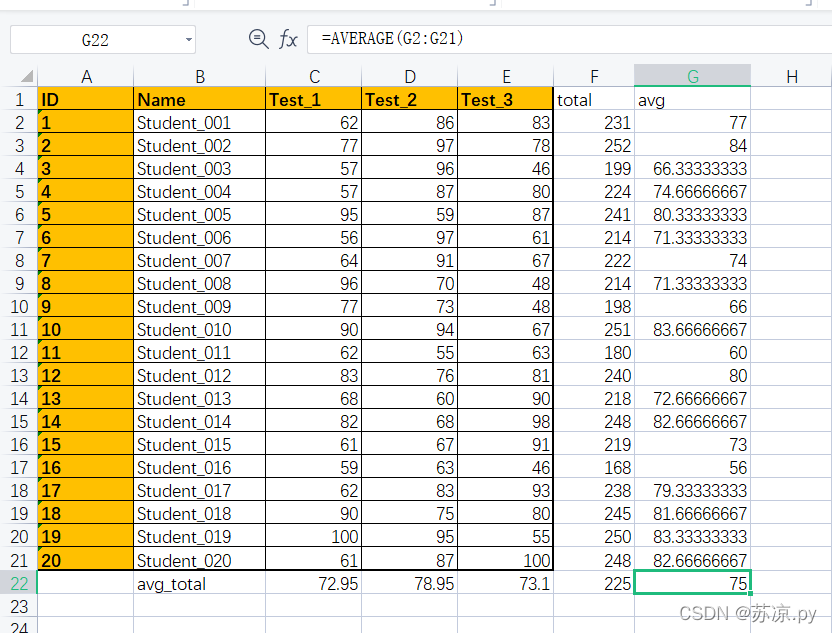Select row 22 header
The image size is (832, 633).
click(19, 583)
